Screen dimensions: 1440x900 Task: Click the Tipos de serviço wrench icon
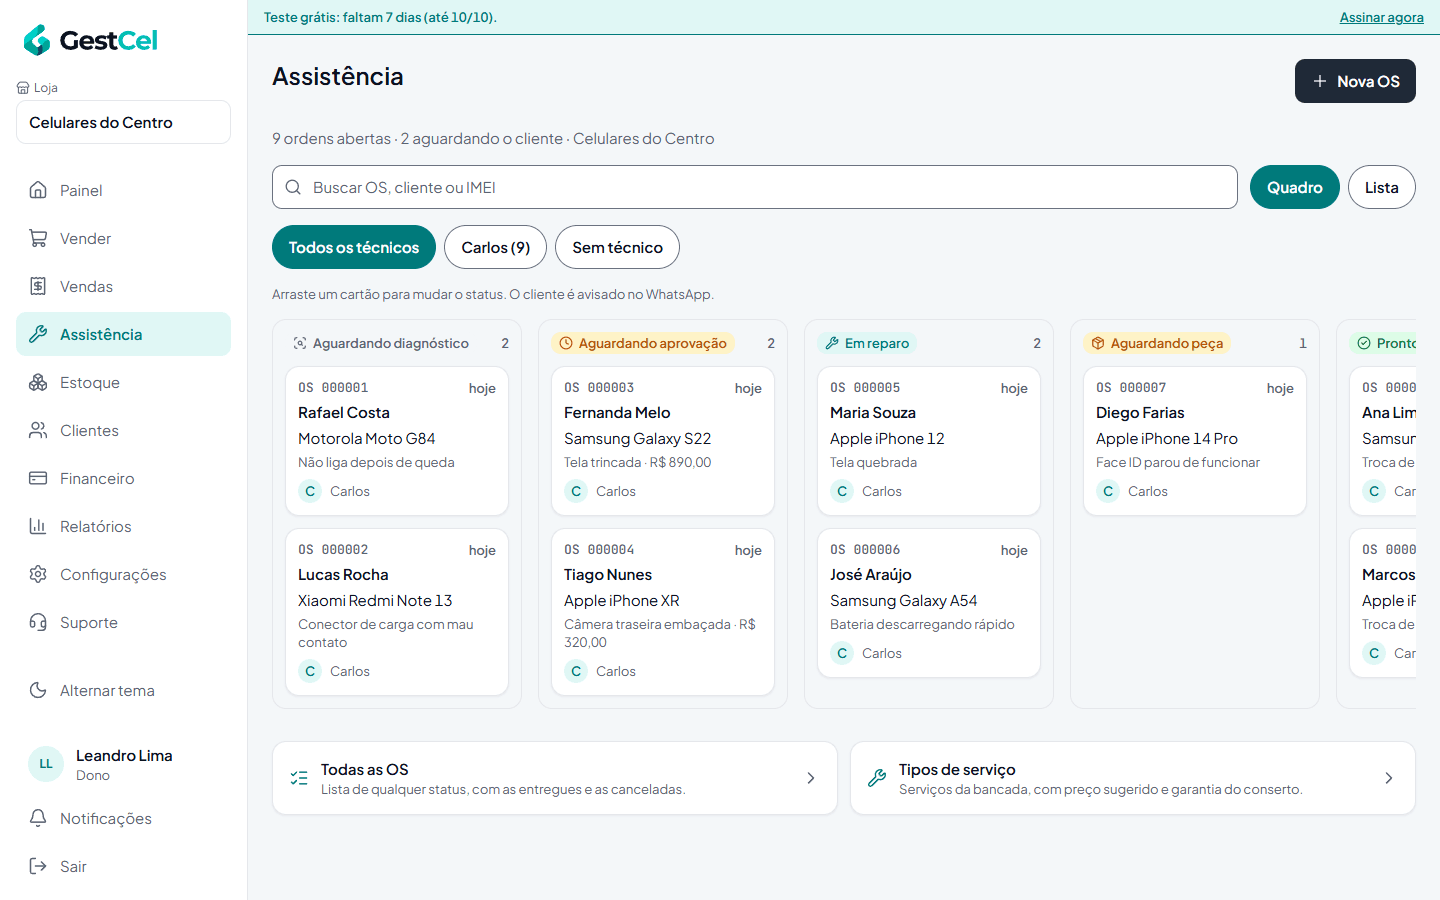point(877,778)
